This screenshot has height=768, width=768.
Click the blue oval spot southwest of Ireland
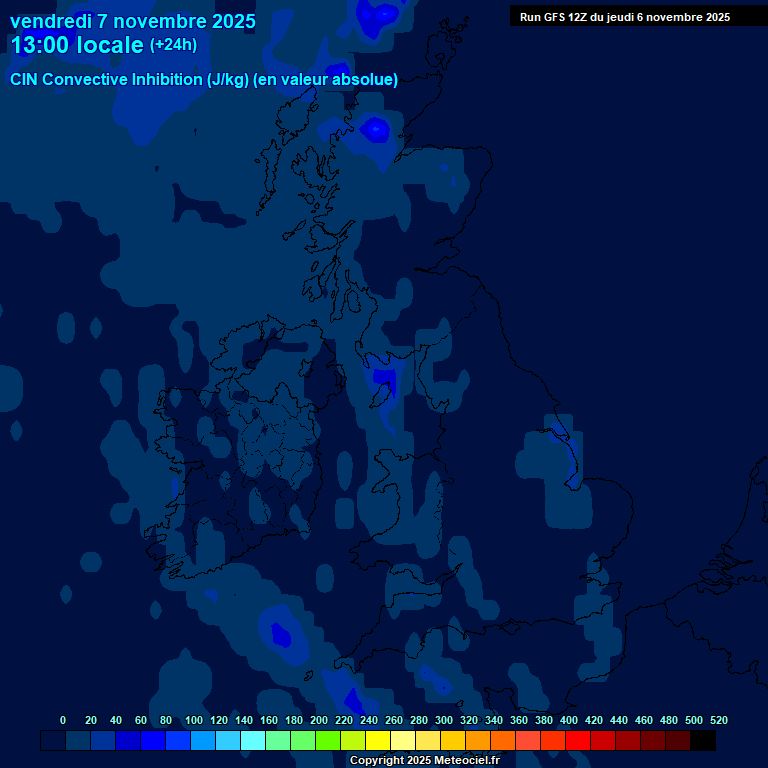click(x=281, y=634)
